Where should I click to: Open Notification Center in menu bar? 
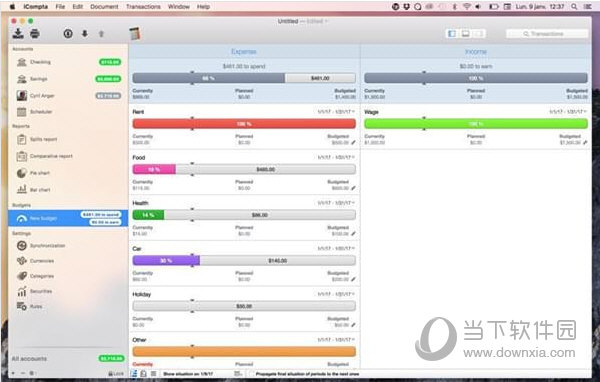588,7
